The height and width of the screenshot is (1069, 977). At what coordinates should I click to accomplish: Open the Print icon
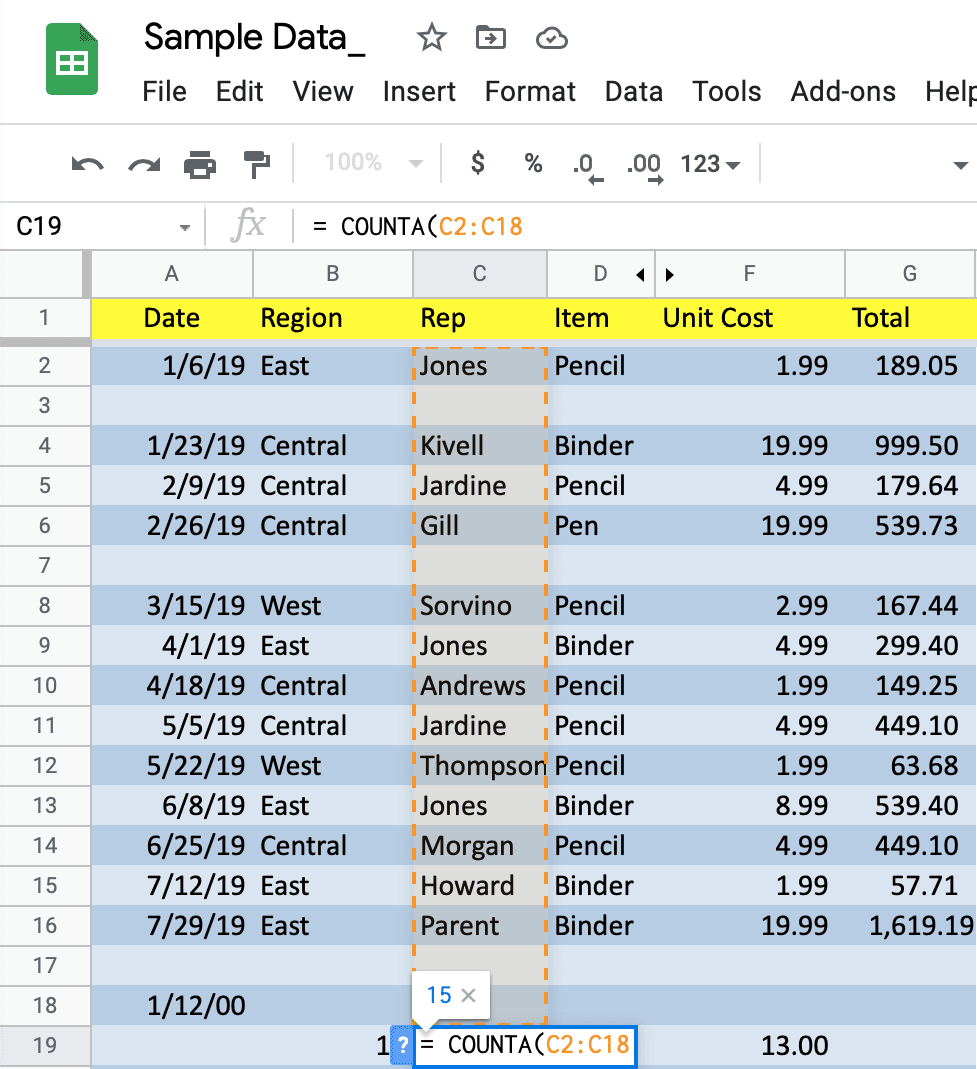coord(199,164)
